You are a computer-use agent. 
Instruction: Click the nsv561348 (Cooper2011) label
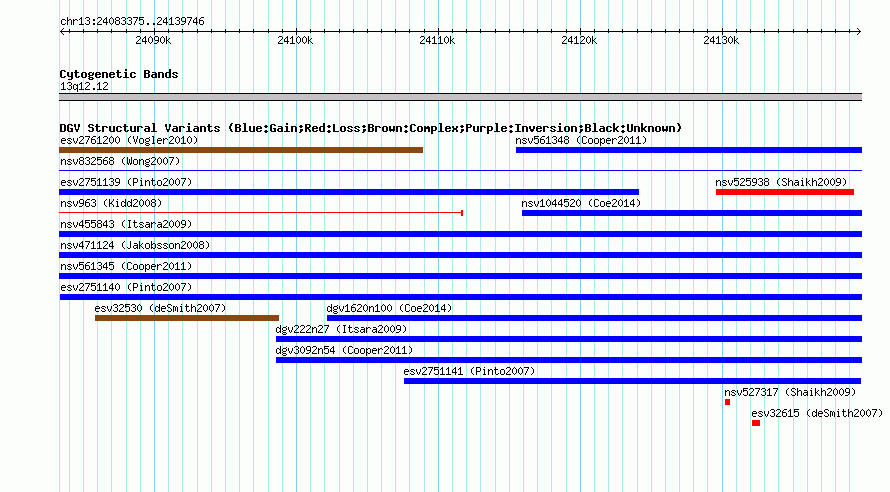tap(581, 140)
